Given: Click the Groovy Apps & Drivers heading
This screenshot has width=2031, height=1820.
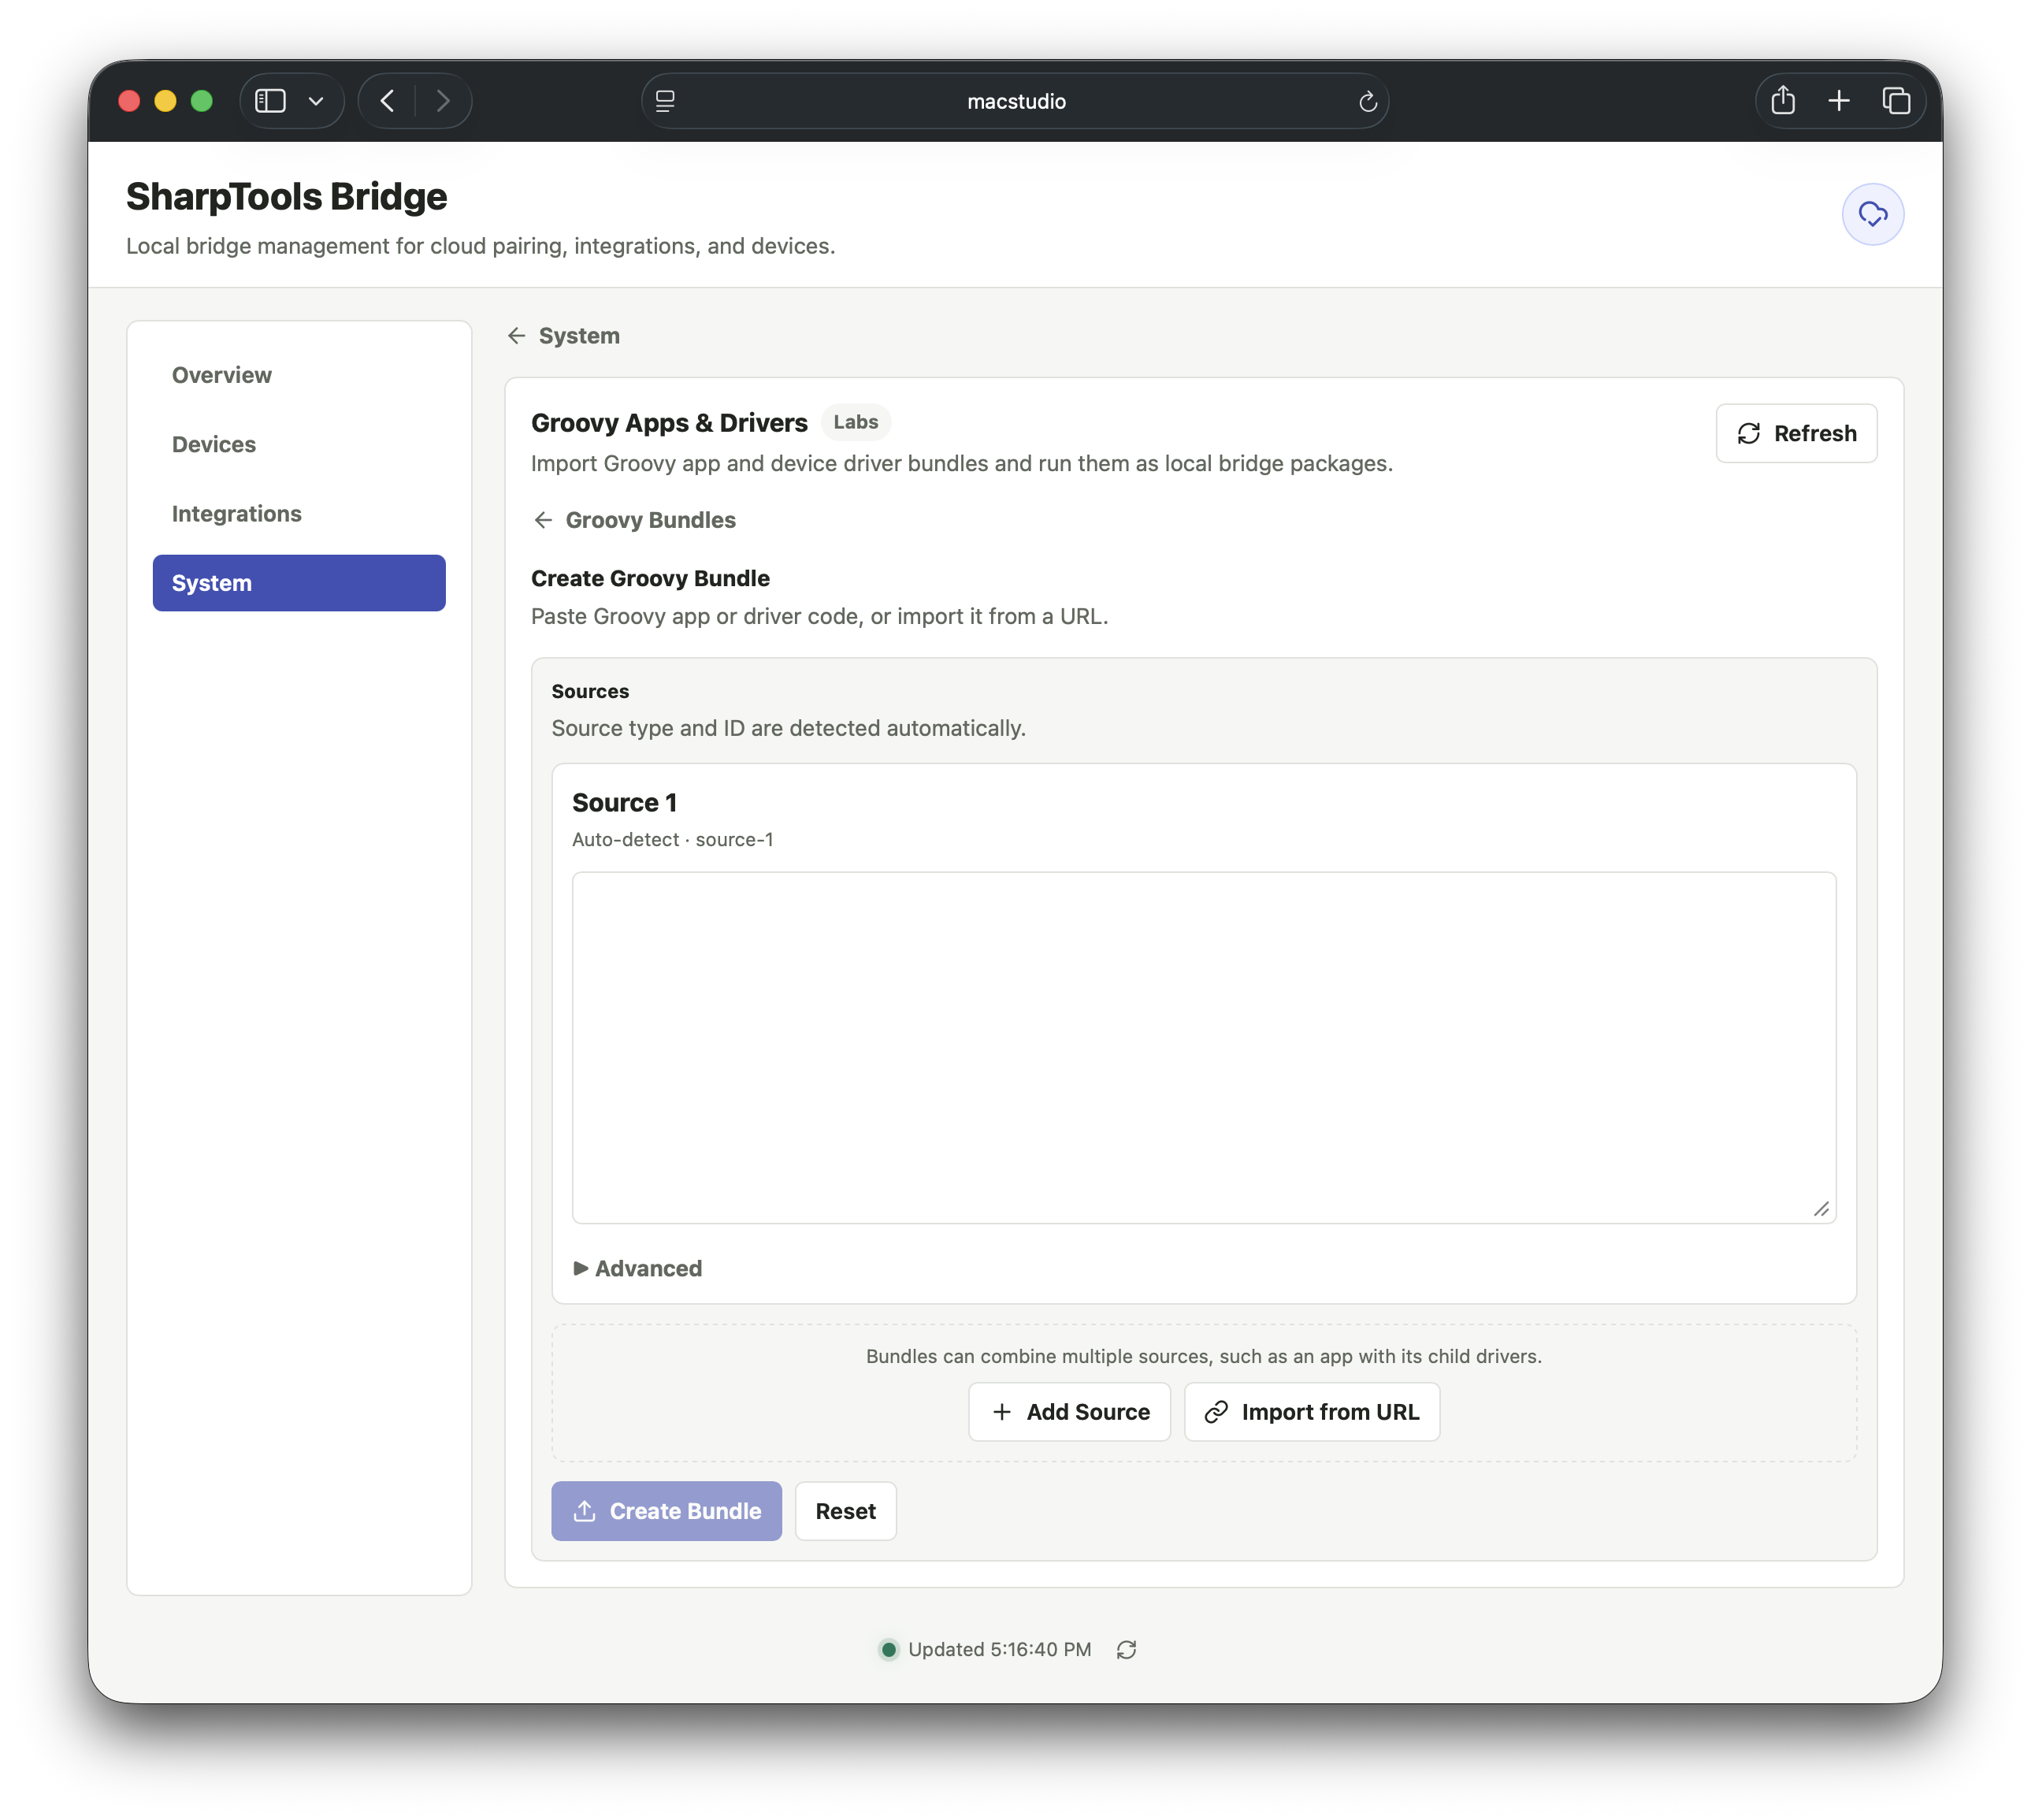Looking at the screenshot, I should pos(669,422).
